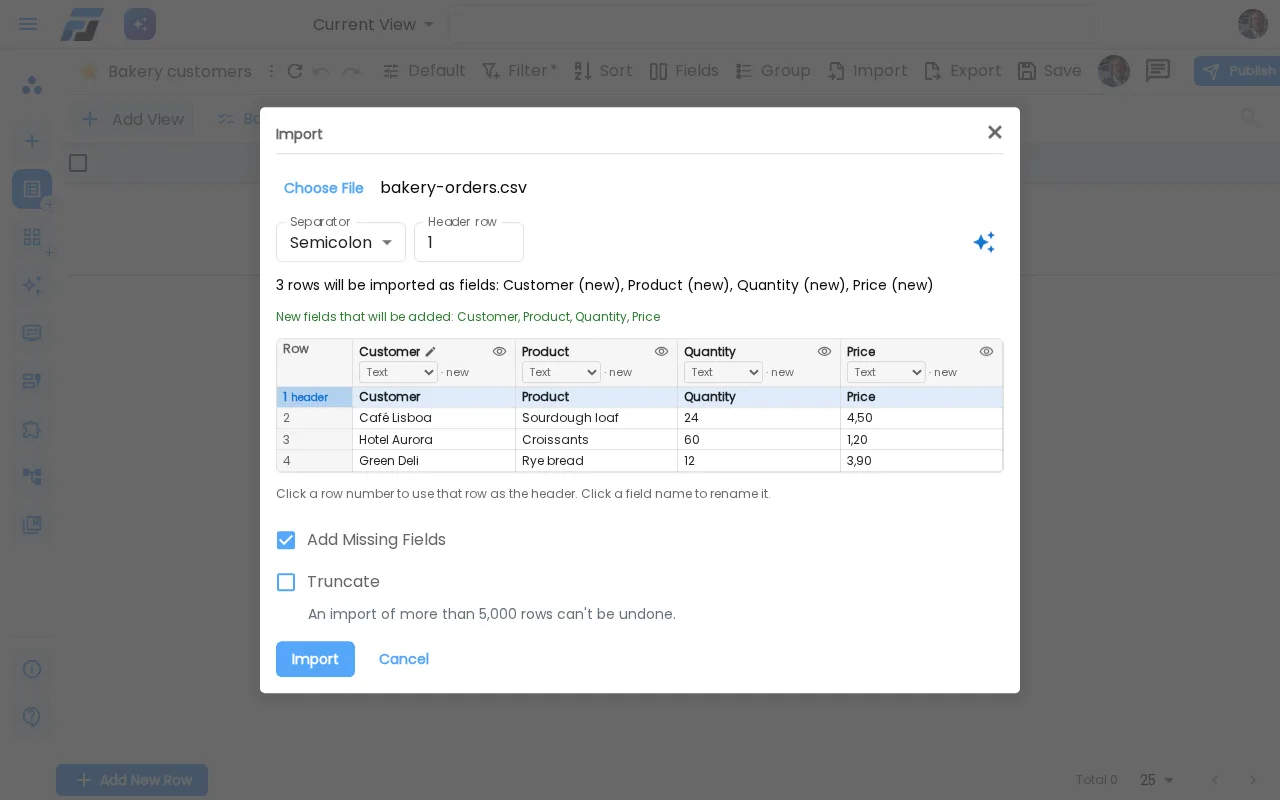
Task: Click the Café Lisboa cell
Action: [x=434, y=418]
